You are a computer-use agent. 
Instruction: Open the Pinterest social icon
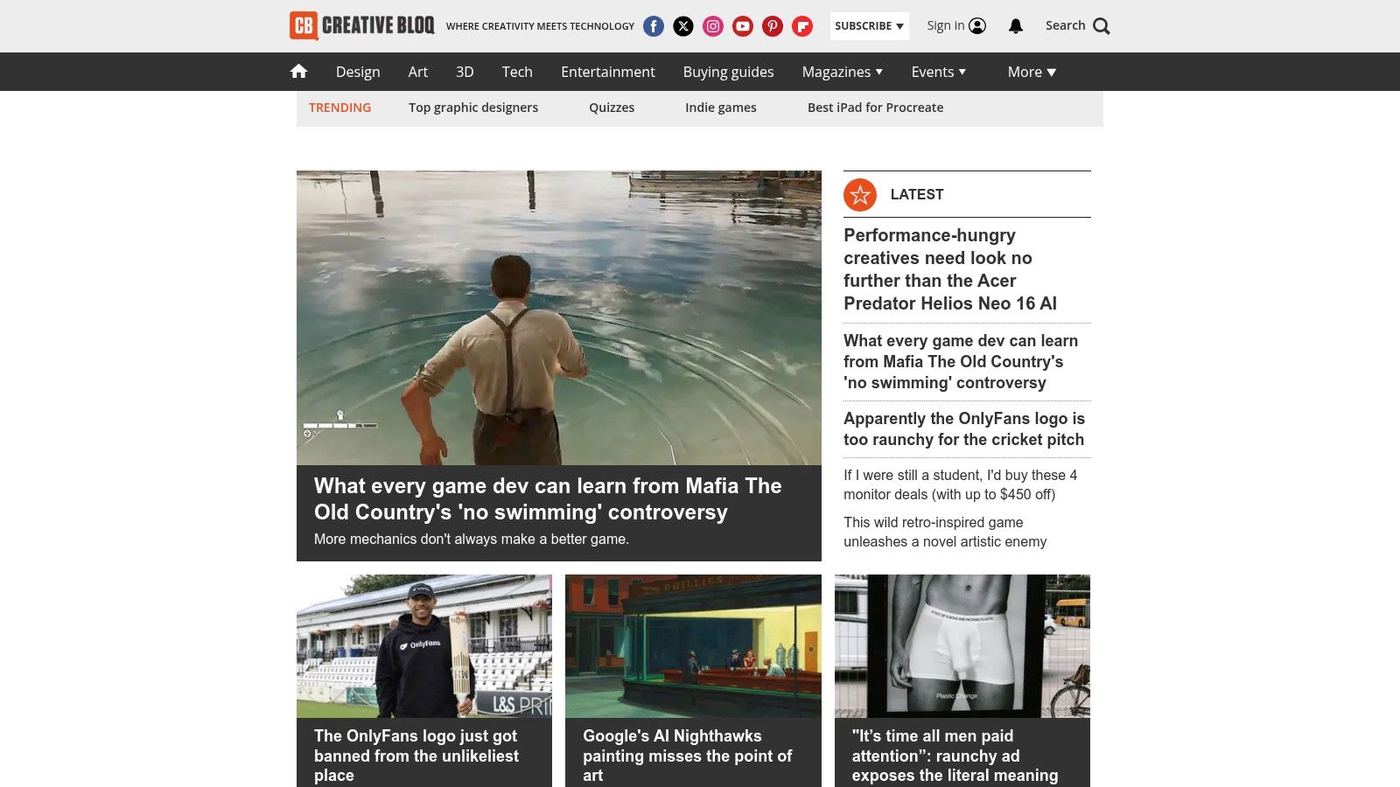click(773, 26)
